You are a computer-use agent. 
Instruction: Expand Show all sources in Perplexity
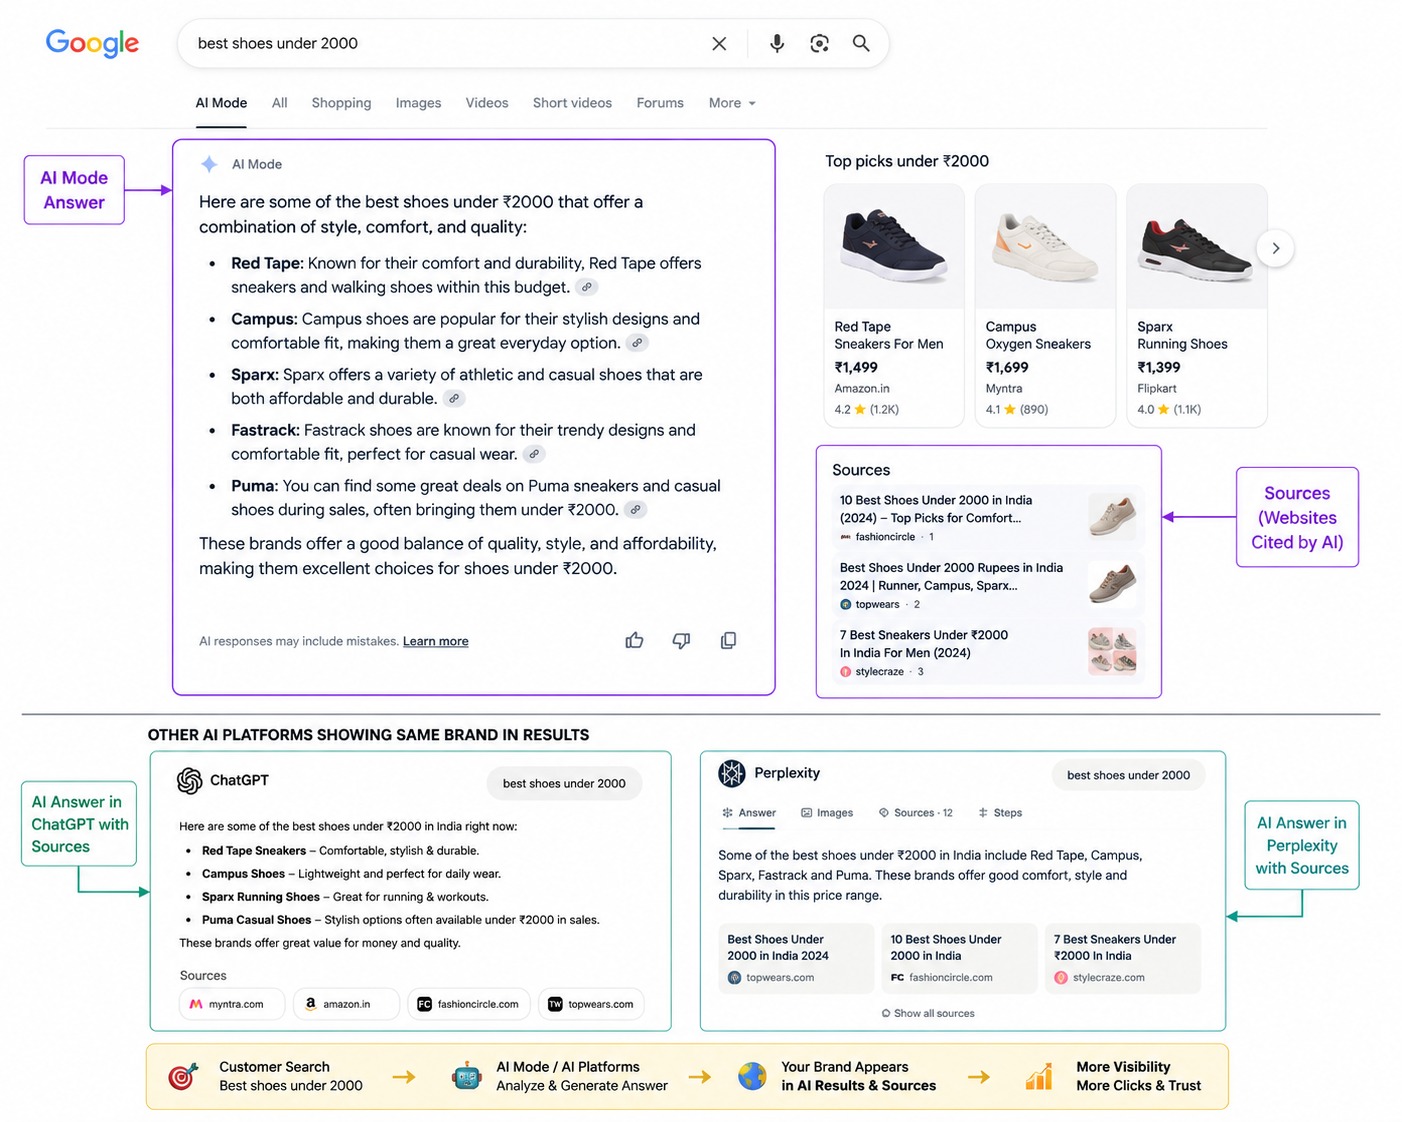(x=928, y=1013)
